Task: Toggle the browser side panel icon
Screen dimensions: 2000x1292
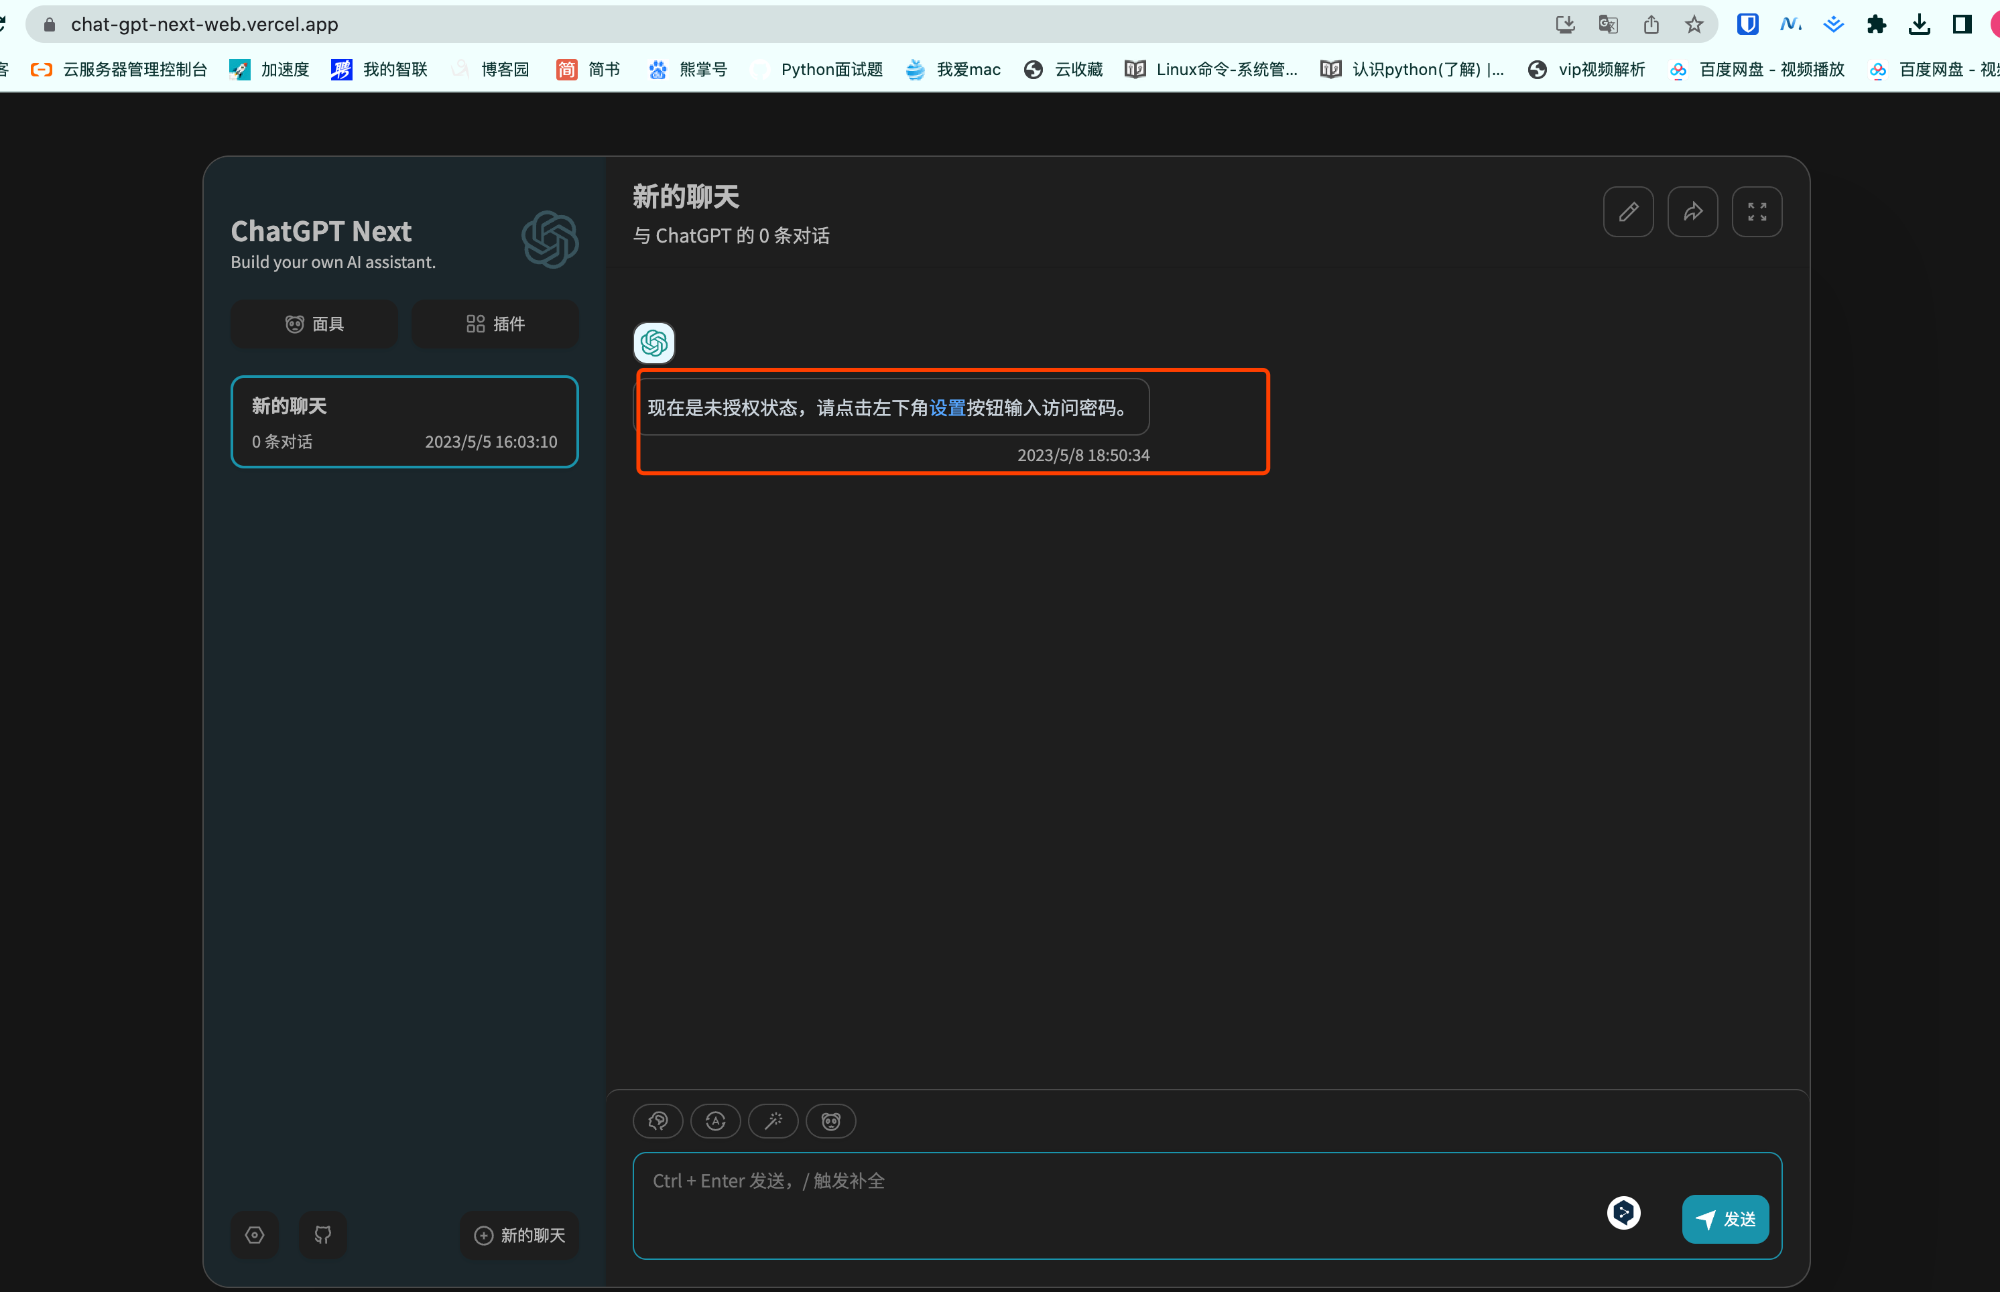Action: click(1962, 24)
